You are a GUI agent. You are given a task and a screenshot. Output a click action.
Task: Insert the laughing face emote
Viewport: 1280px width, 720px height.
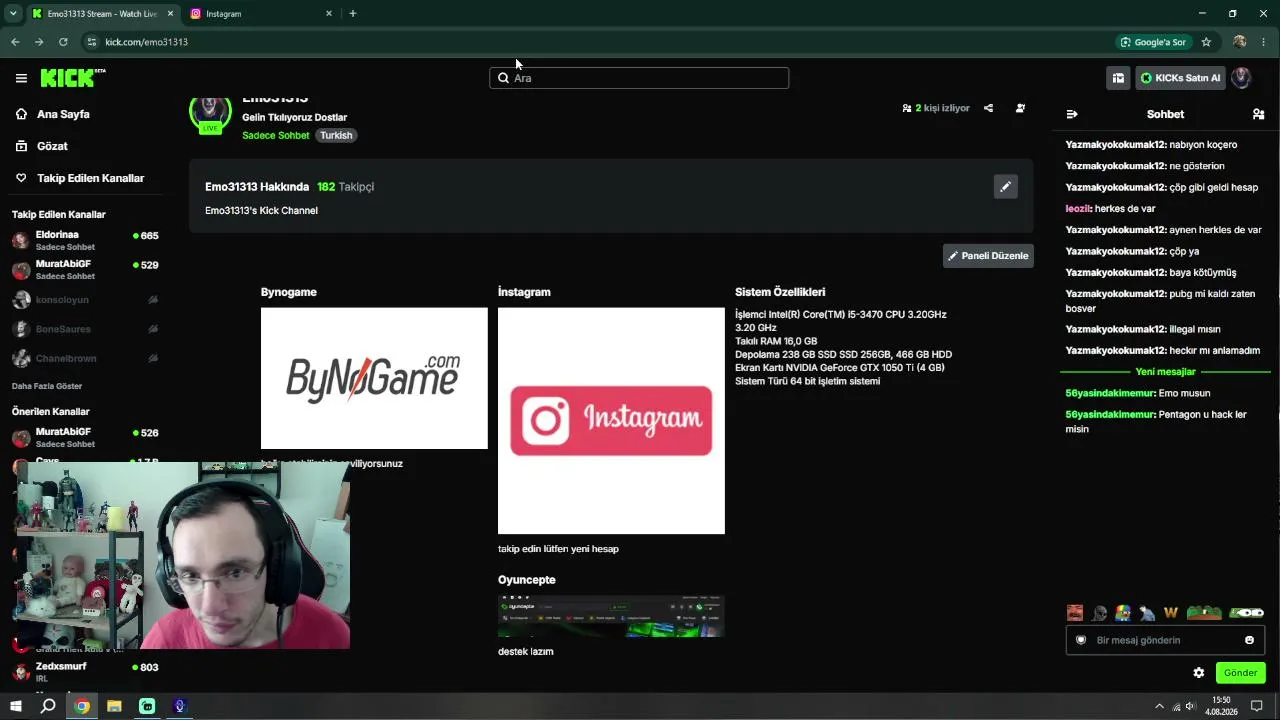click(x=1075, y=613)
